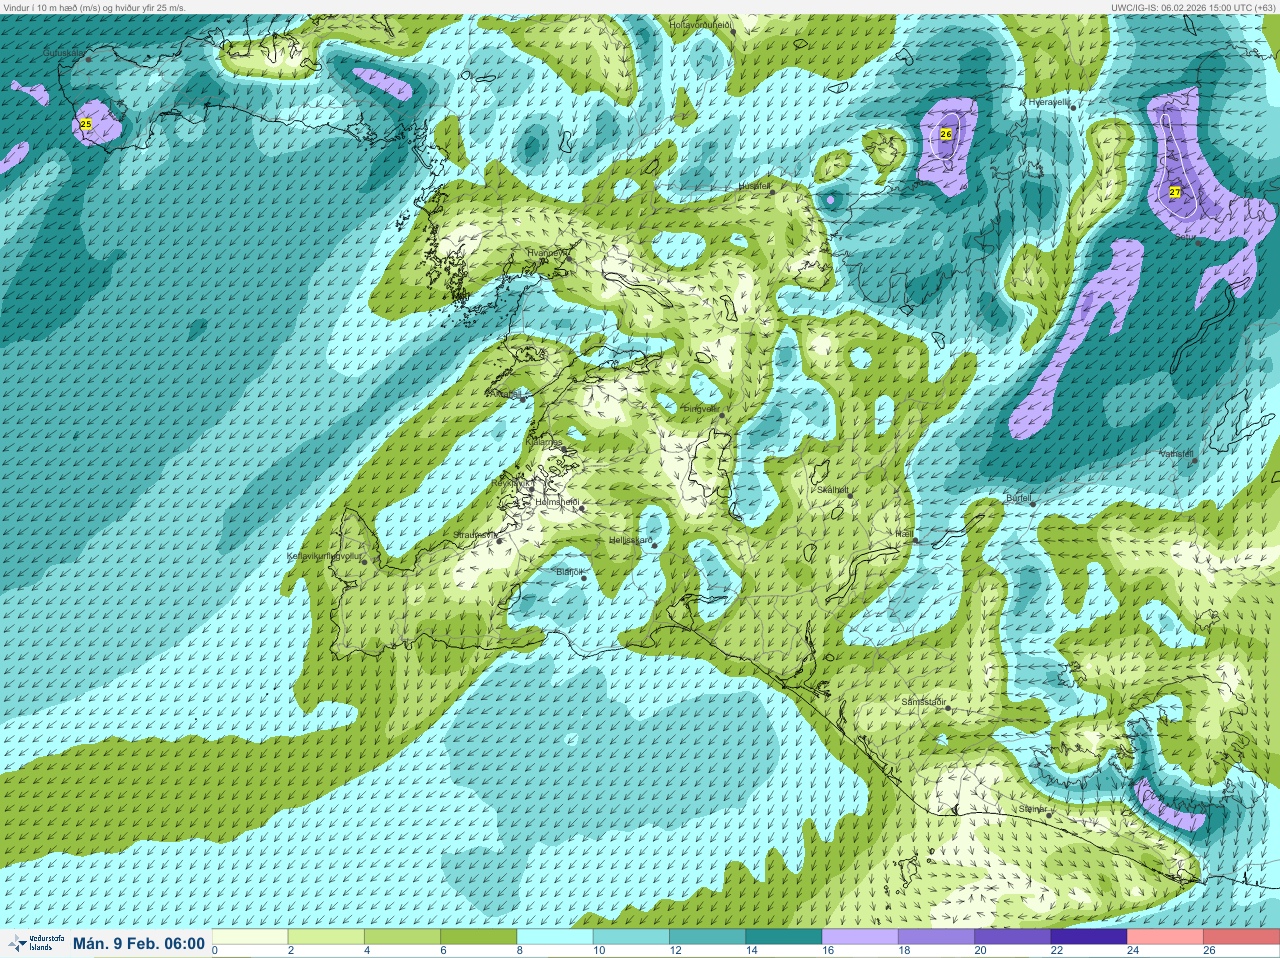
Task: Click the Hvanneyri station label
Action: coord(546,253)
